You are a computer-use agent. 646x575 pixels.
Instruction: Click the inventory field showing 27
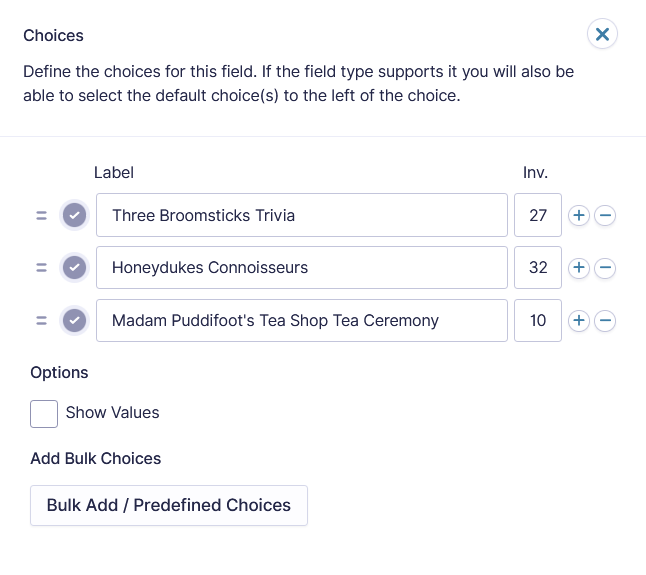tap(538, 215)
